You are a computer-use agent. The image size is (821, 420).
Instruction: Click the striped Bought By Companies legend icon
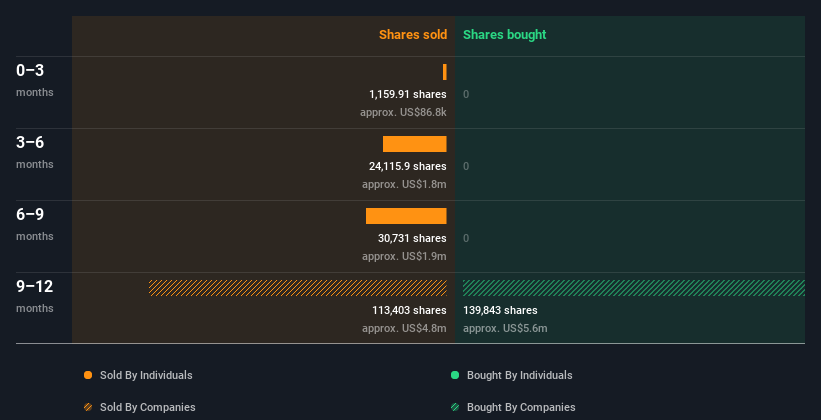click(x=455, y=407)
